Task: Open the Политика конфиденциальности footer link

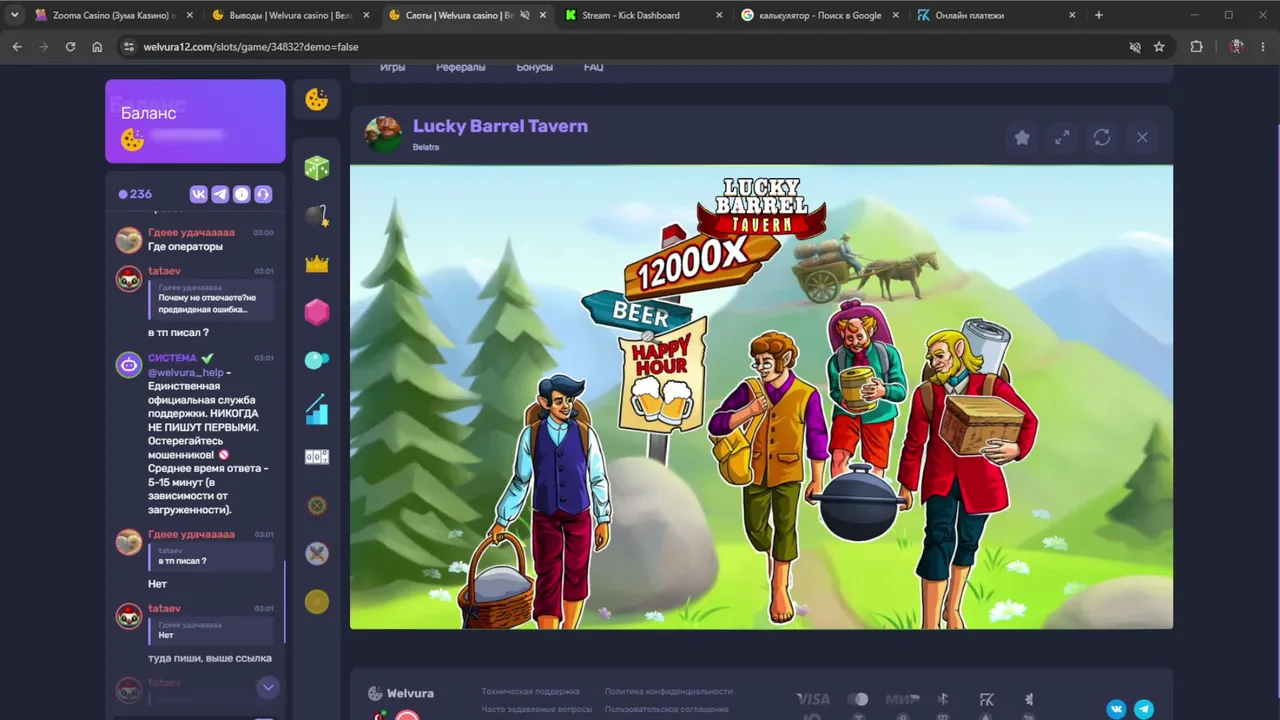Action: [x=668, y=691]
